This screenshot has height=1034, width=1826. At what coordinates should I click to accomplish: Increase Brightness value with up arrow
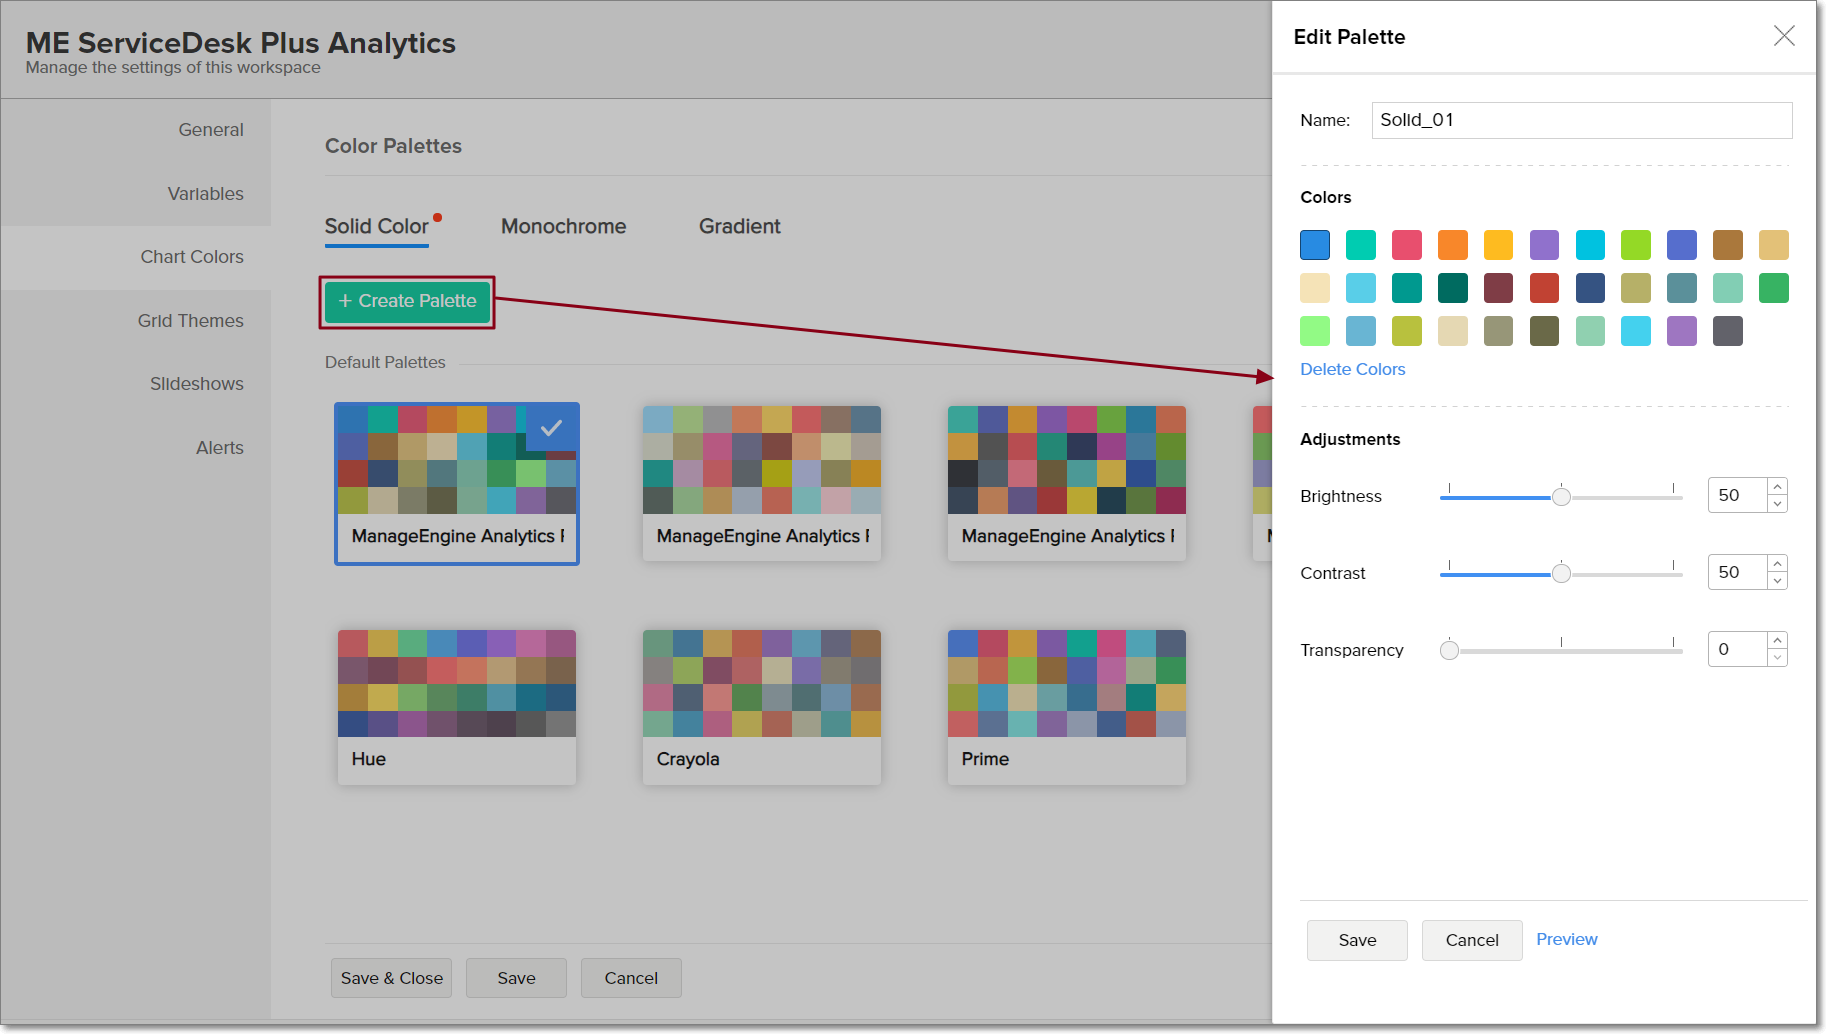[x=1777, y=487]
